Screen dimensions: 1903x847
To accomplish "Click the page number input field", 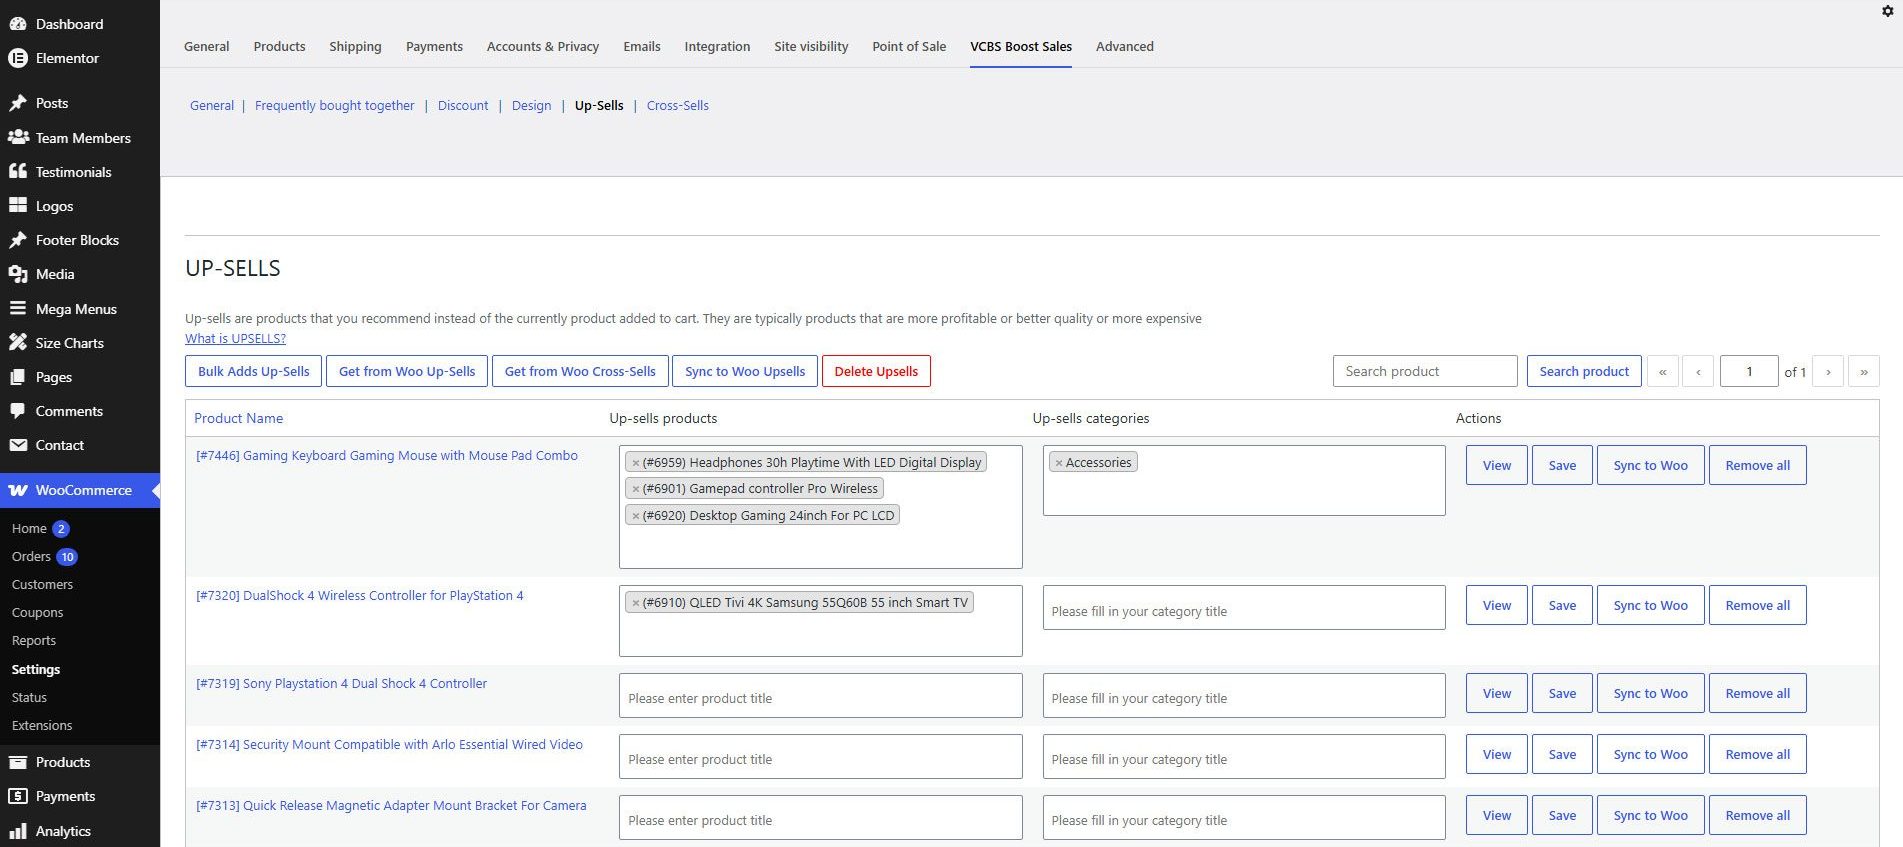I will point(1749,371).
